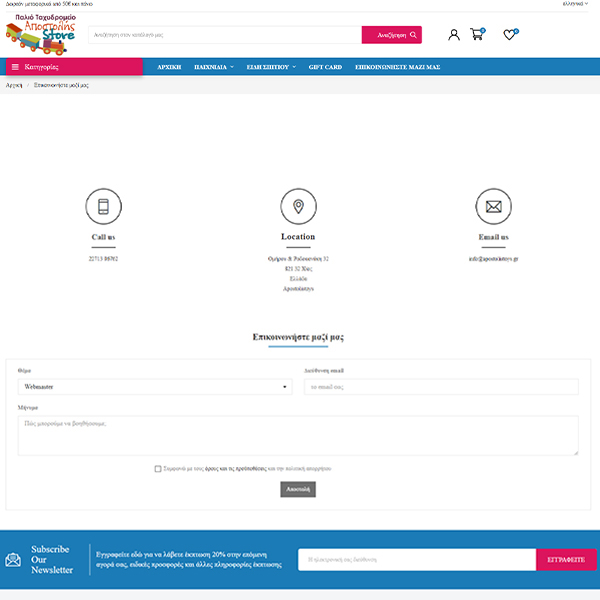Expand the ΕΙΔΗ ΣΠΙΤΙΟΥ menu
Image resolution: width=600 pixels, height=600 pixels.
(x=271, y=67)
